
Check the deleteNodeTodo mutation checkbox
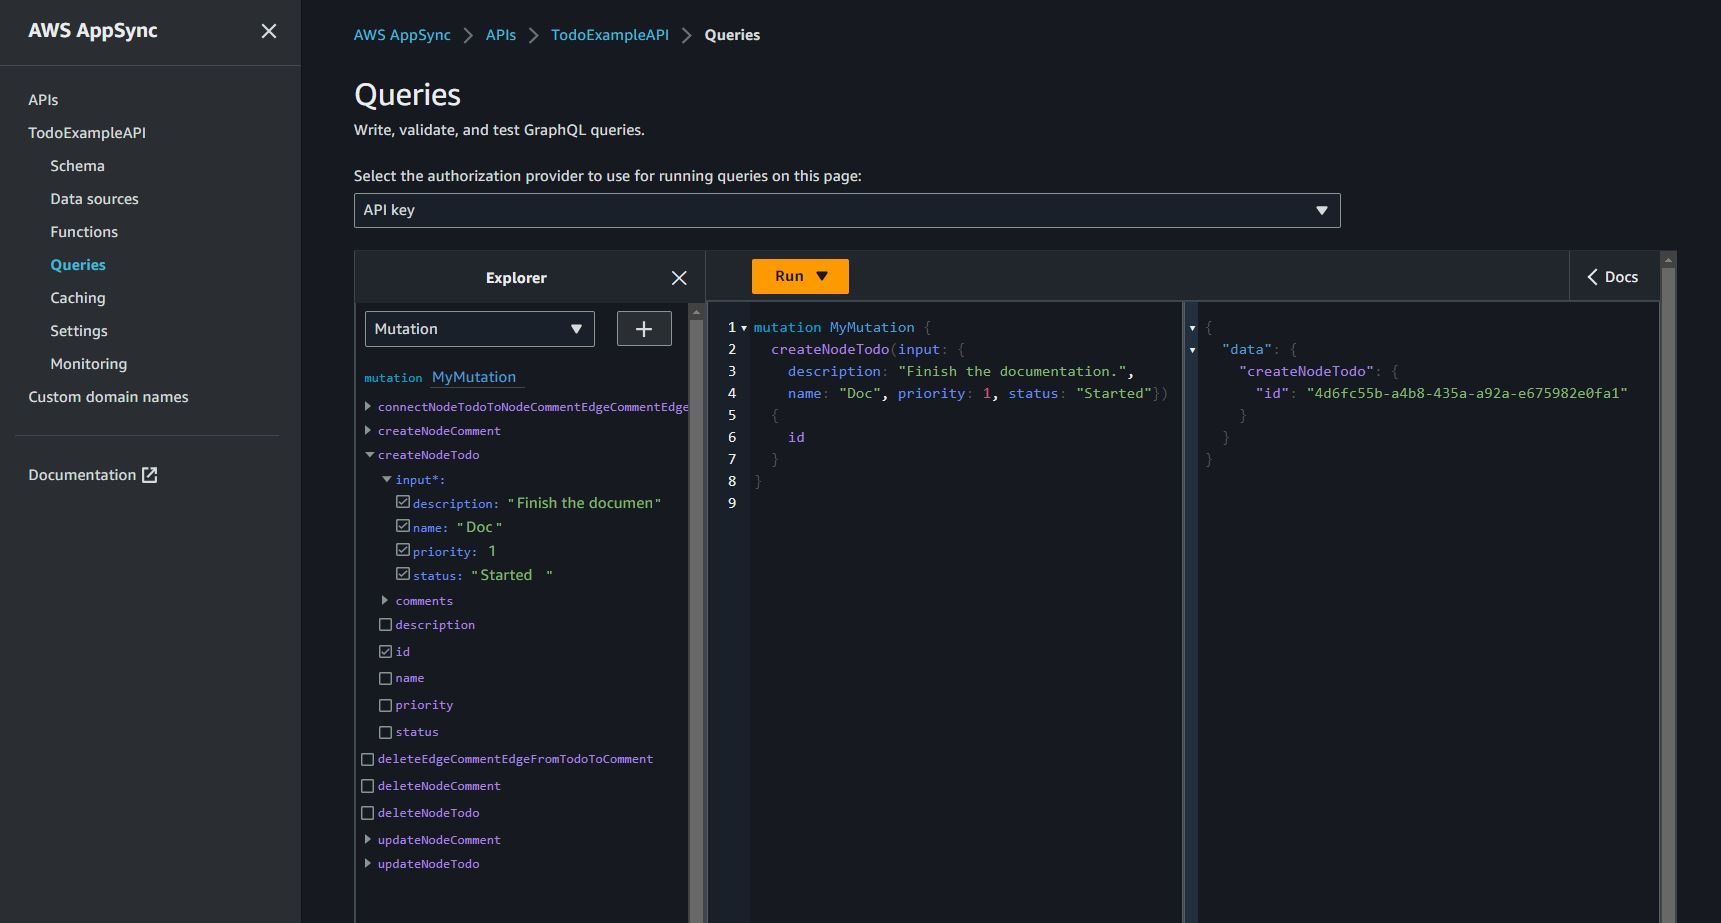368,813
